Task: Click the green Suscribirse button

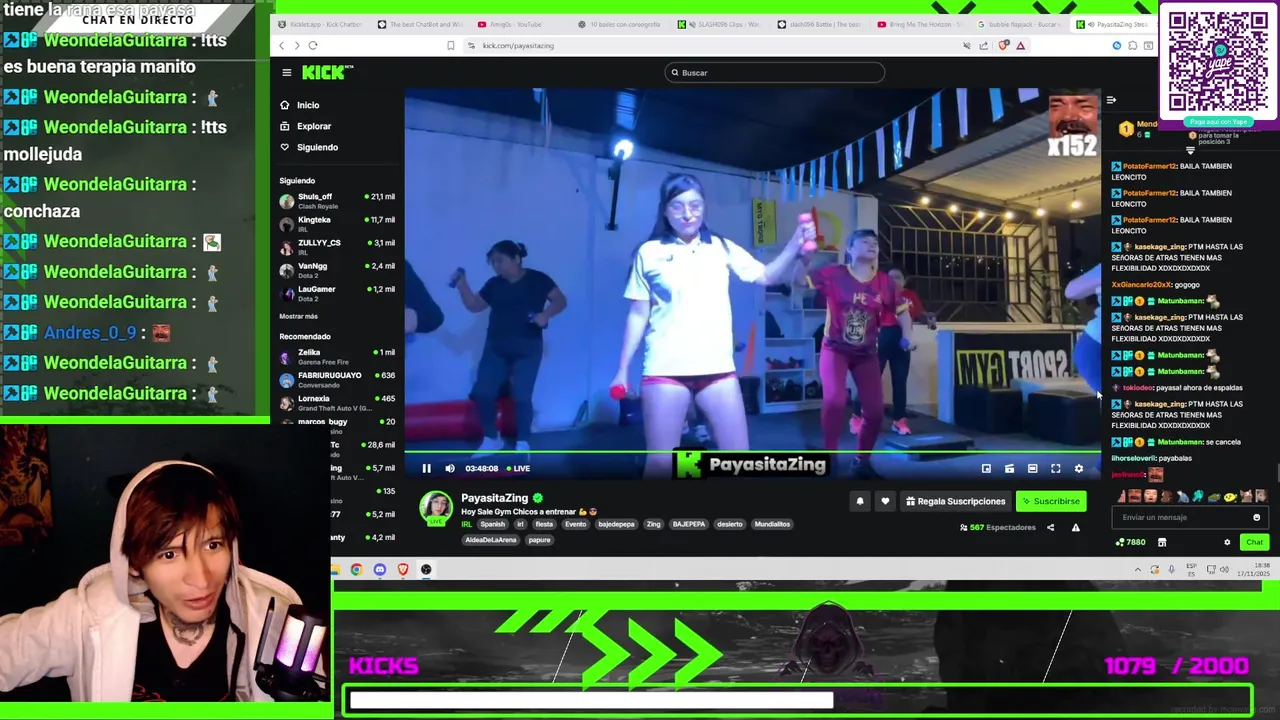Action: point(1051,501)
